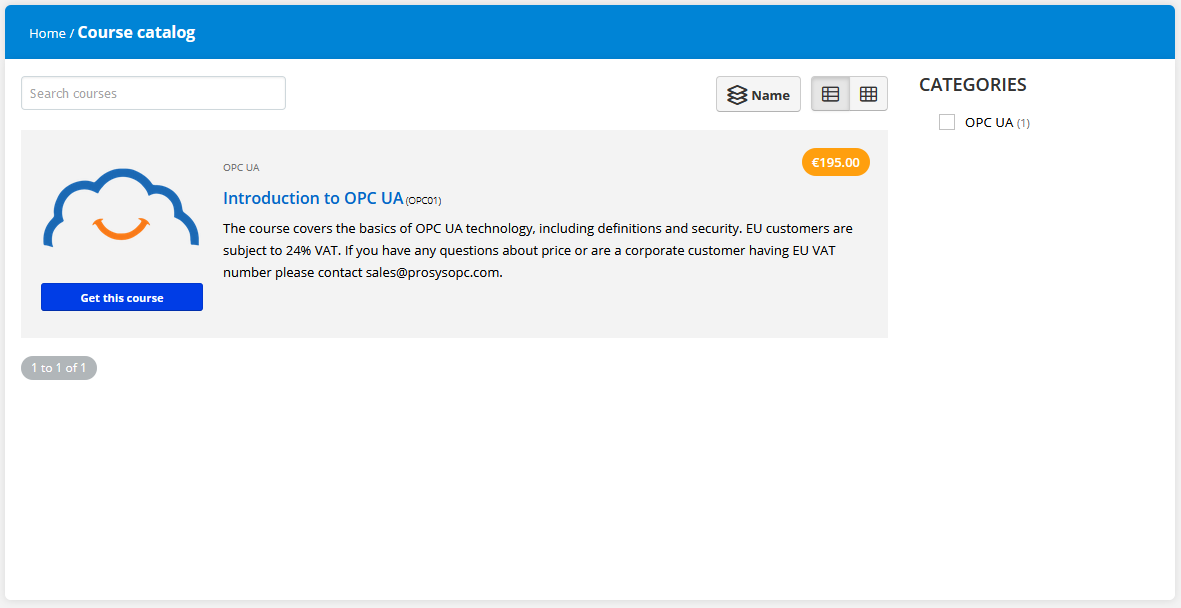Open the Introduction to OPC UA course link
The height and width of the screenshot is (608, 1181).
click(x=313, y=198)
